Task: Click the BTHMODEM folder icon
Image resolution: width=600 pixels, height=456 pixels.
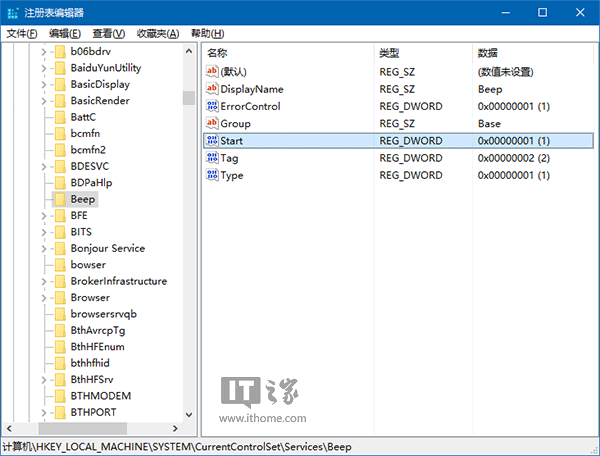Action: (x=60, y=396)
